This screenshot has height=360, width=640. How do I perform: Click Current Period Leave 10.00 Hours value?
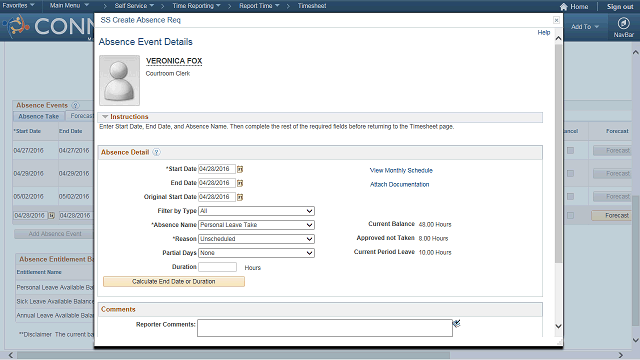click(x=435, y=253)
